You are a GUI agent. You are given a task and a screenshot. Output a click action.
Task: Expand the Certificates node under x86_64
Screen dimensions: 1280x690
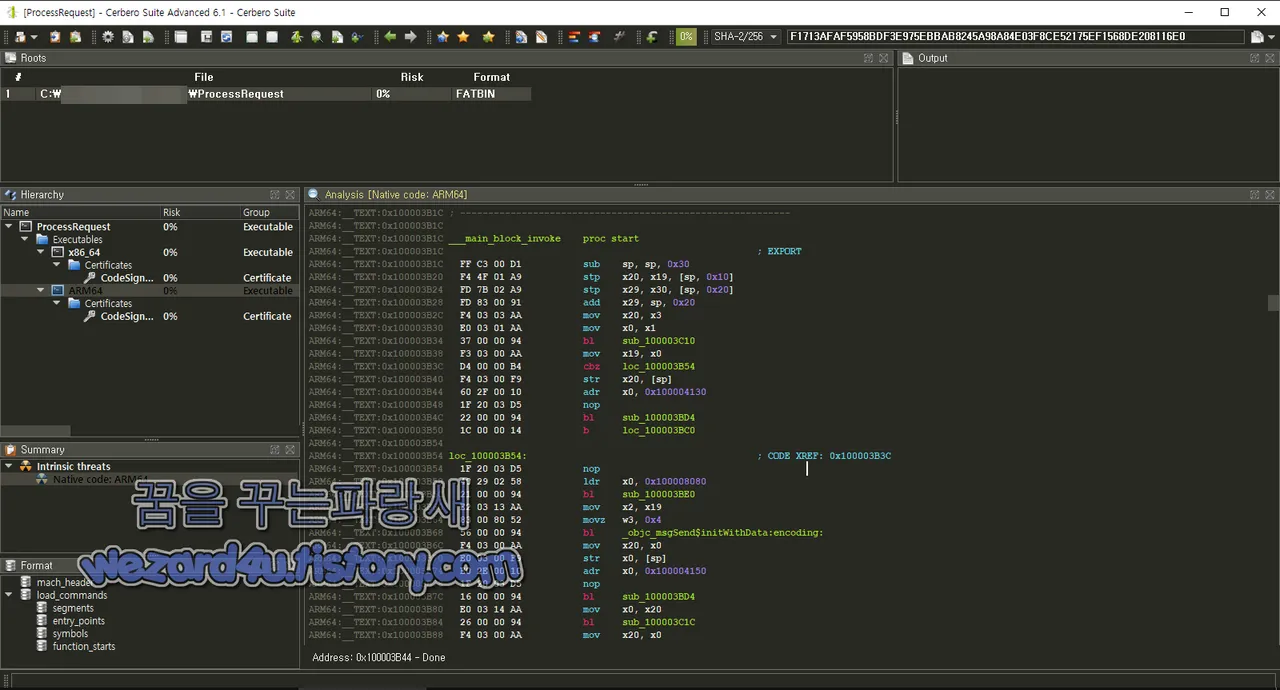coord(57,265)
